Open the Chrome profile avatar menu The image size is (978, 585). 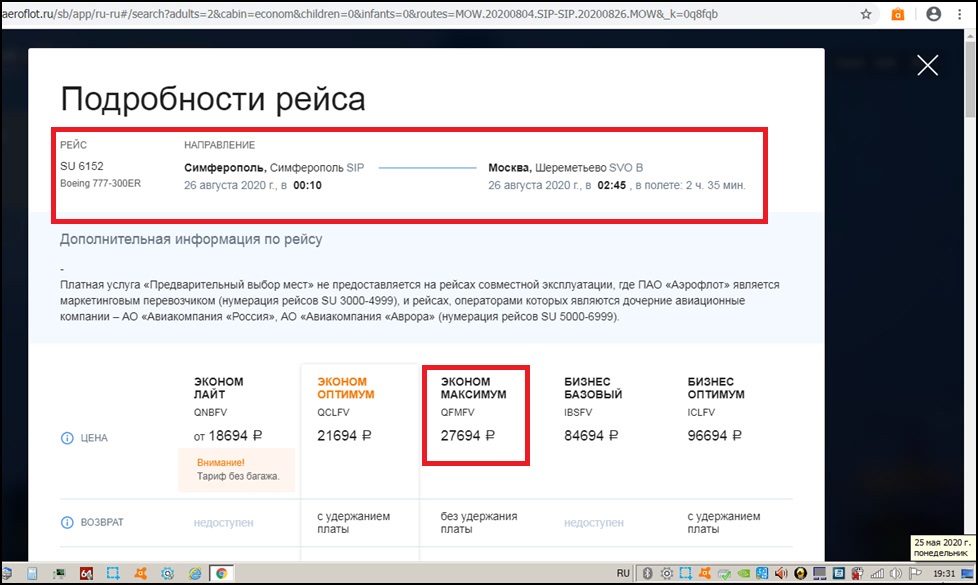click(933, 14)
